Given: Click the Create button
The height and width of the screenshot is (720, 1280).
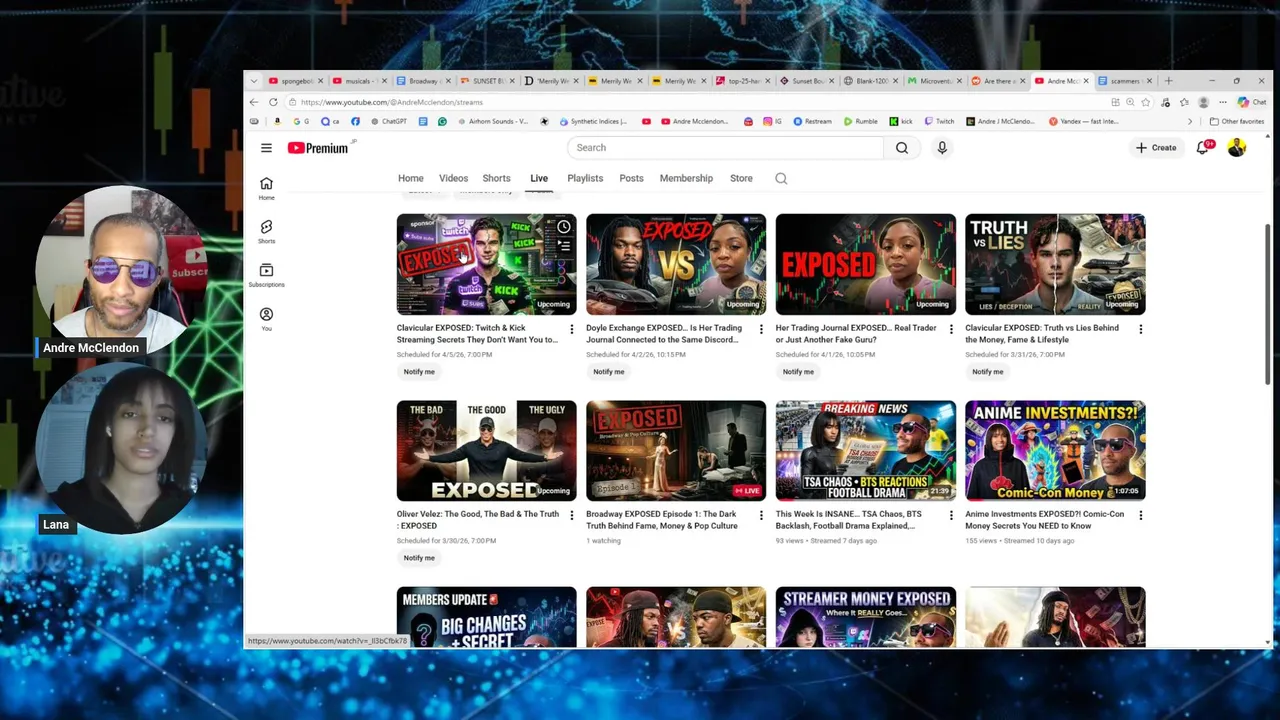Looking at the screenshot, I should [1156, 148].
